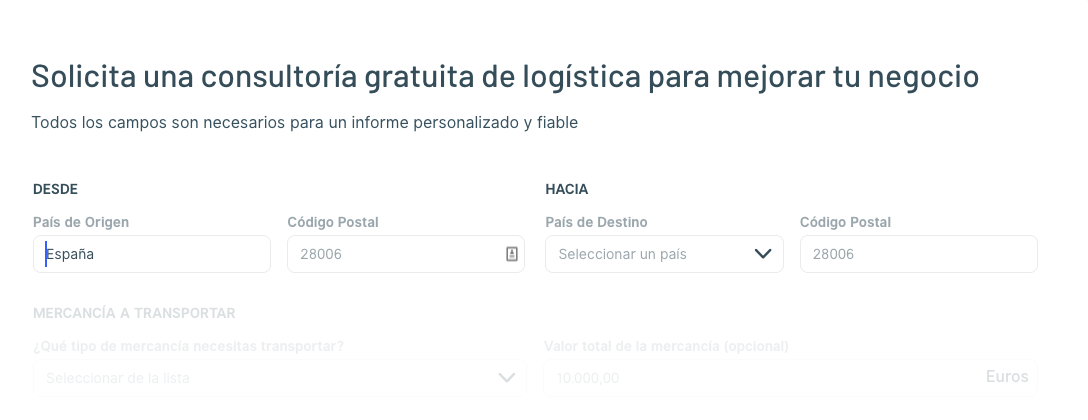
Task: Click the autofill icon in origin postal code field
Action: coord(511,254)
